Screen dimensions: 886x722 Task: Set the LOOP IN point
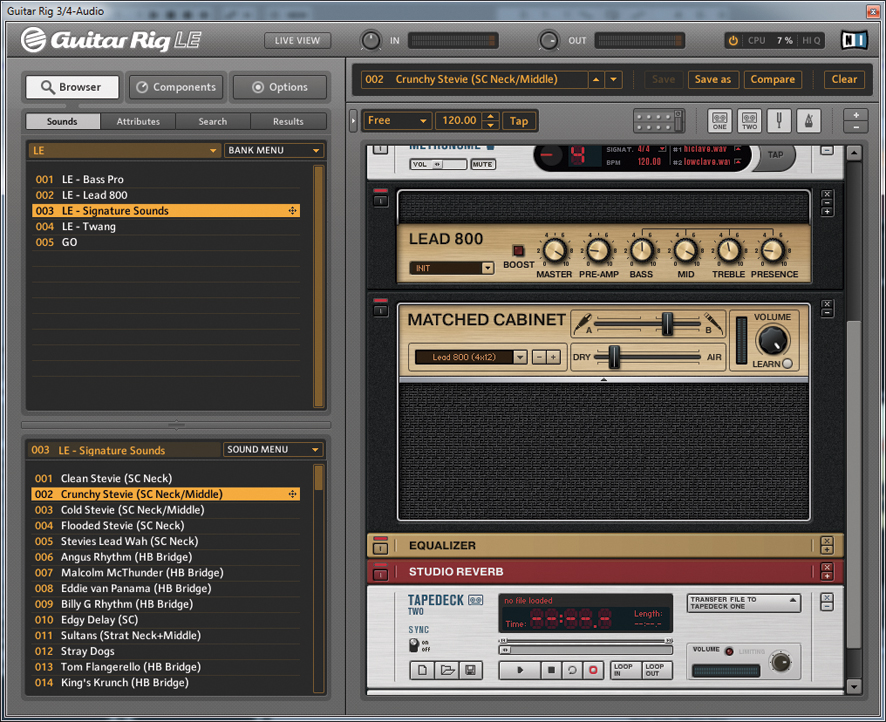coord(625,670)
